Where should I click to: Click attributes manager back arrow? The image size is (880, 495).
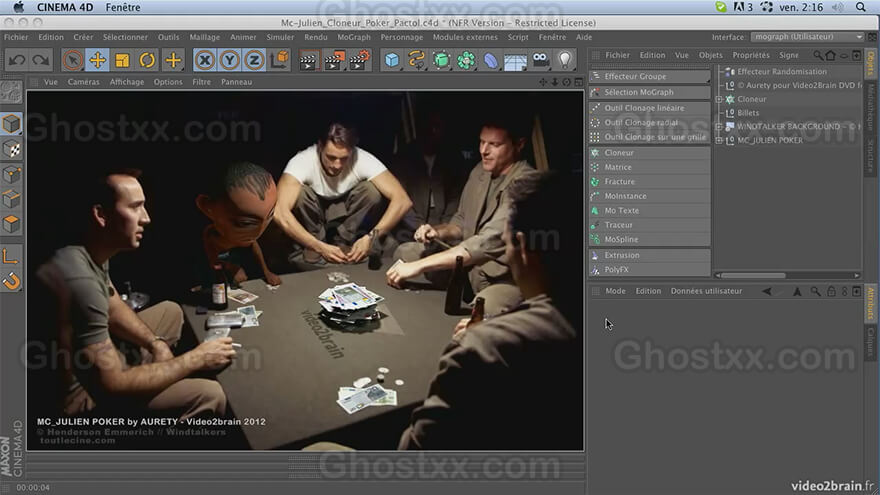pyautogui.click(x=766, y=291)
